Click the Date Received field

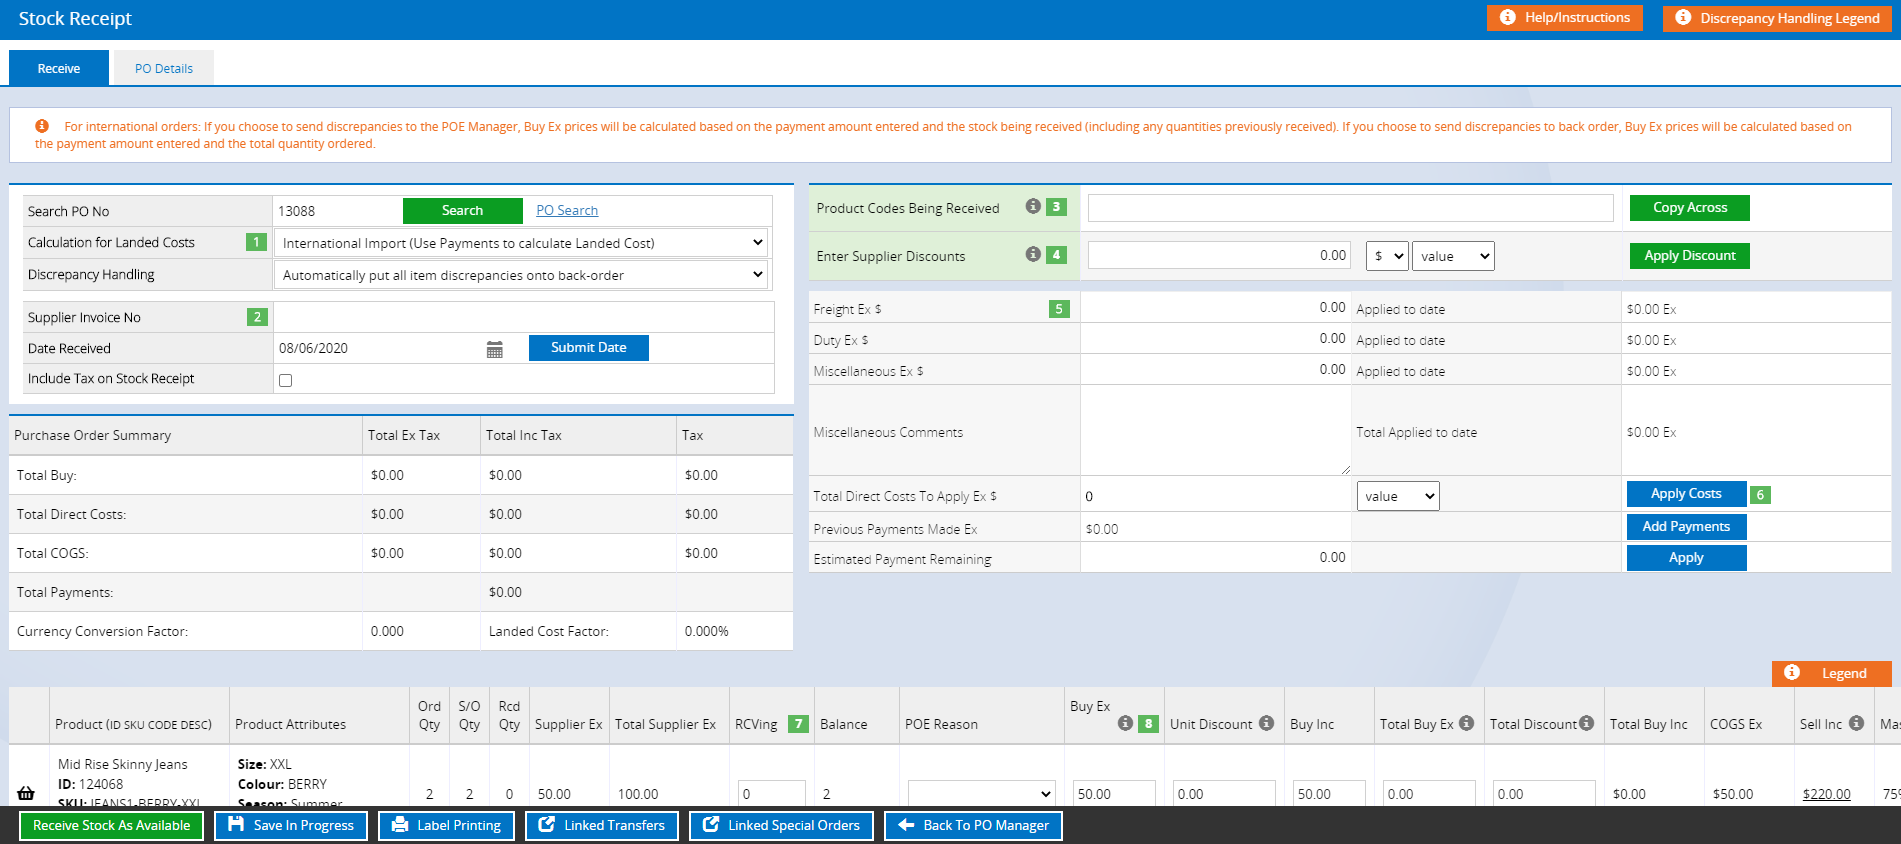(x=377, y=348)
